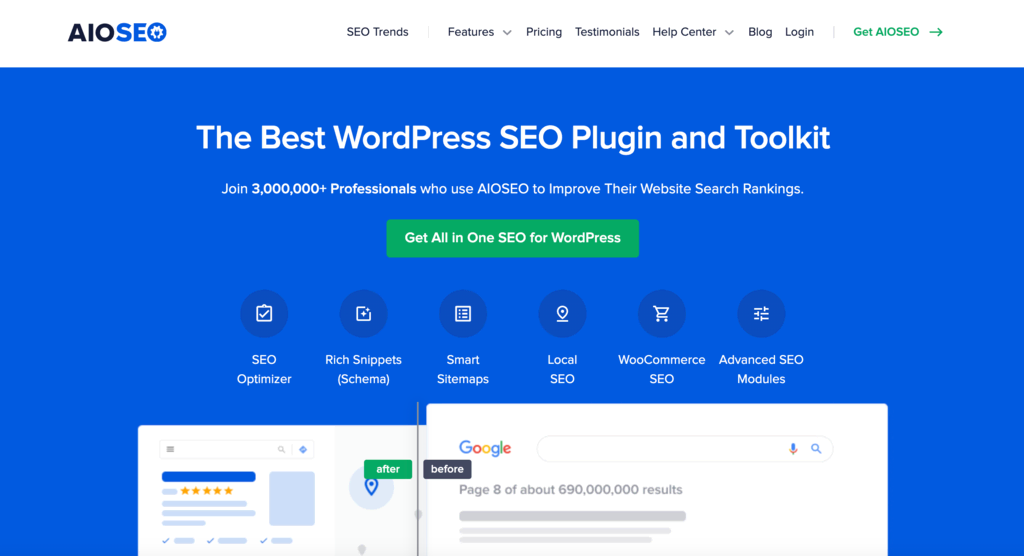Click the Login link
The height and width of the screenshot is (556, 1024).
click(799, 32)
